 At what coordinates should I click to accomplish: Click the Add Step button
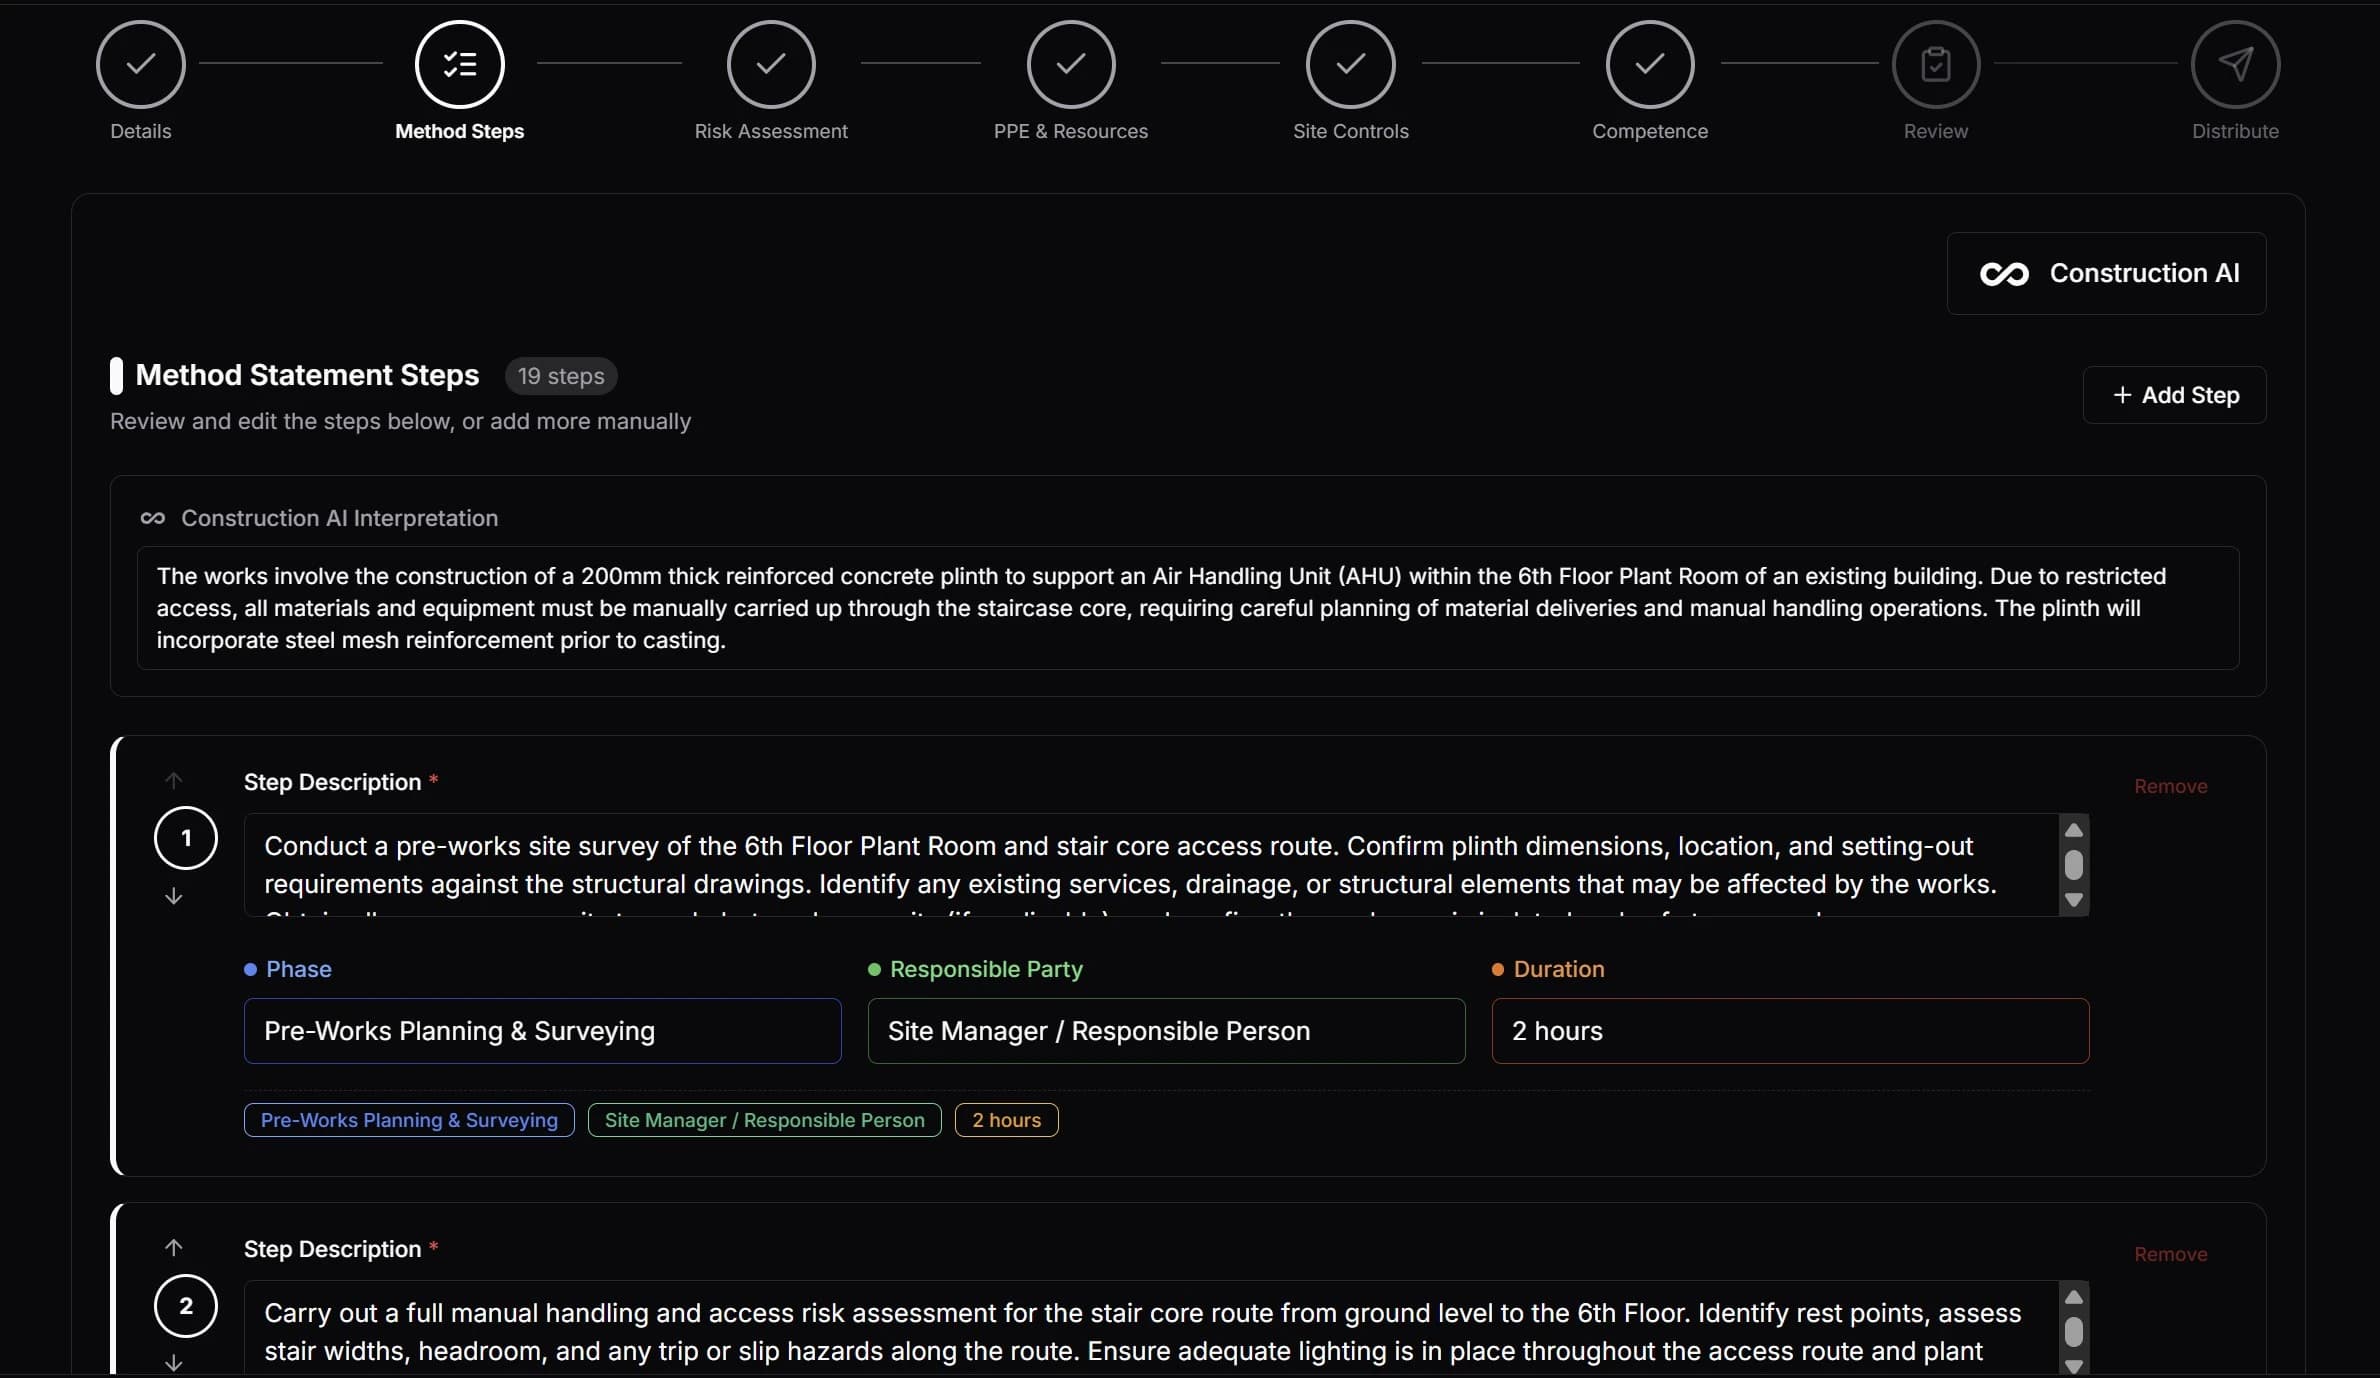2174,395
